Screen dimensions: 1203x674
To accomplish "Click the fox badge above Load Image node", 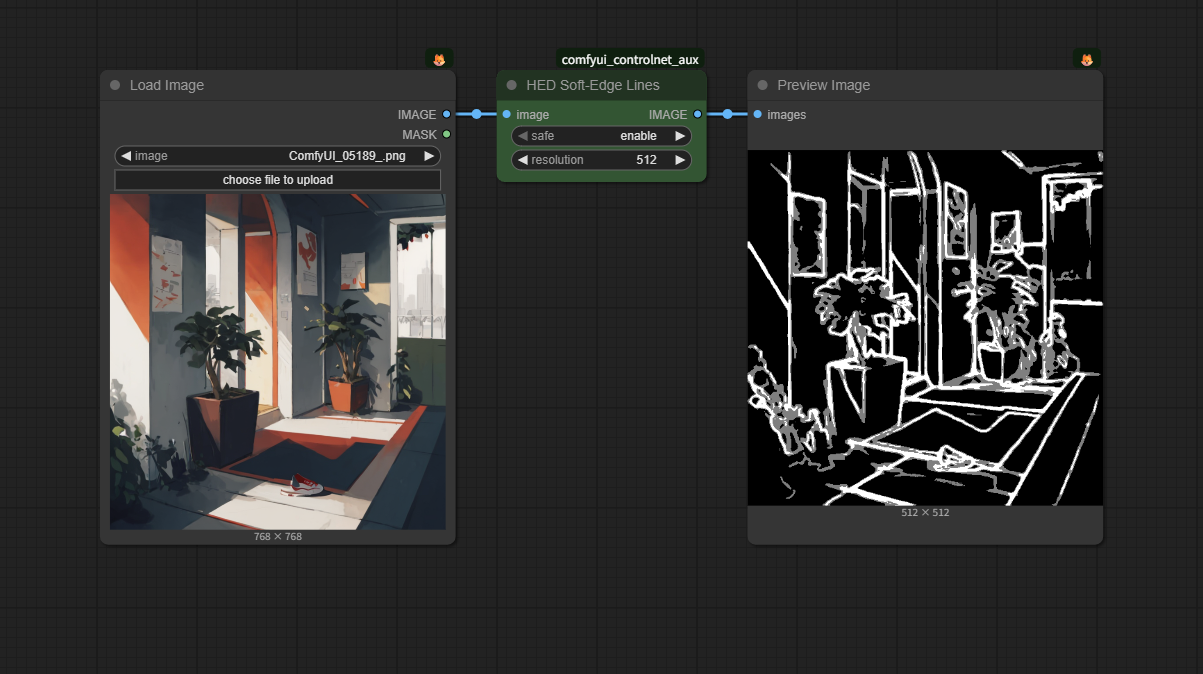I will [x=439, y=60].
